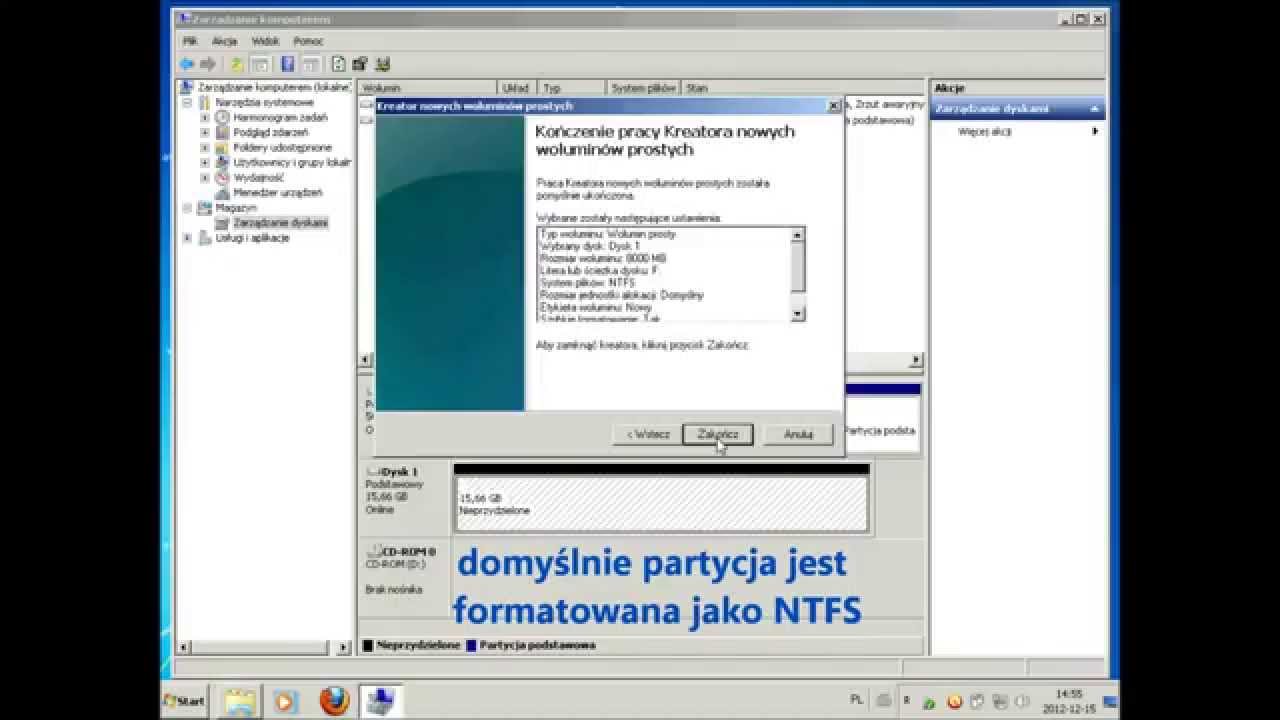Expand the Usługi i aplikacje node

click(x=187, y=238)
